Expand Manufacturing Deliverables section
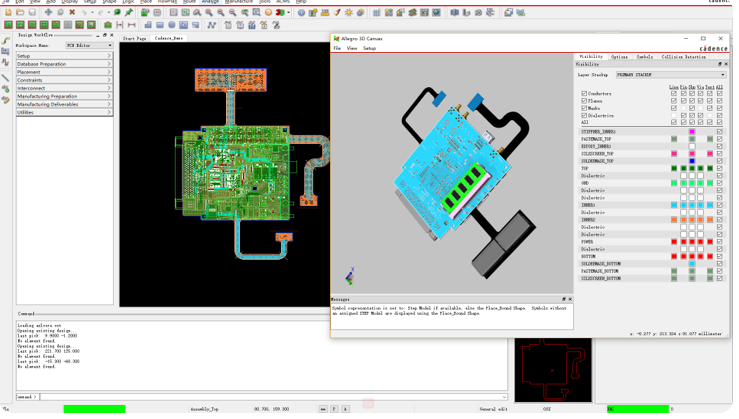 click(64, 104)
